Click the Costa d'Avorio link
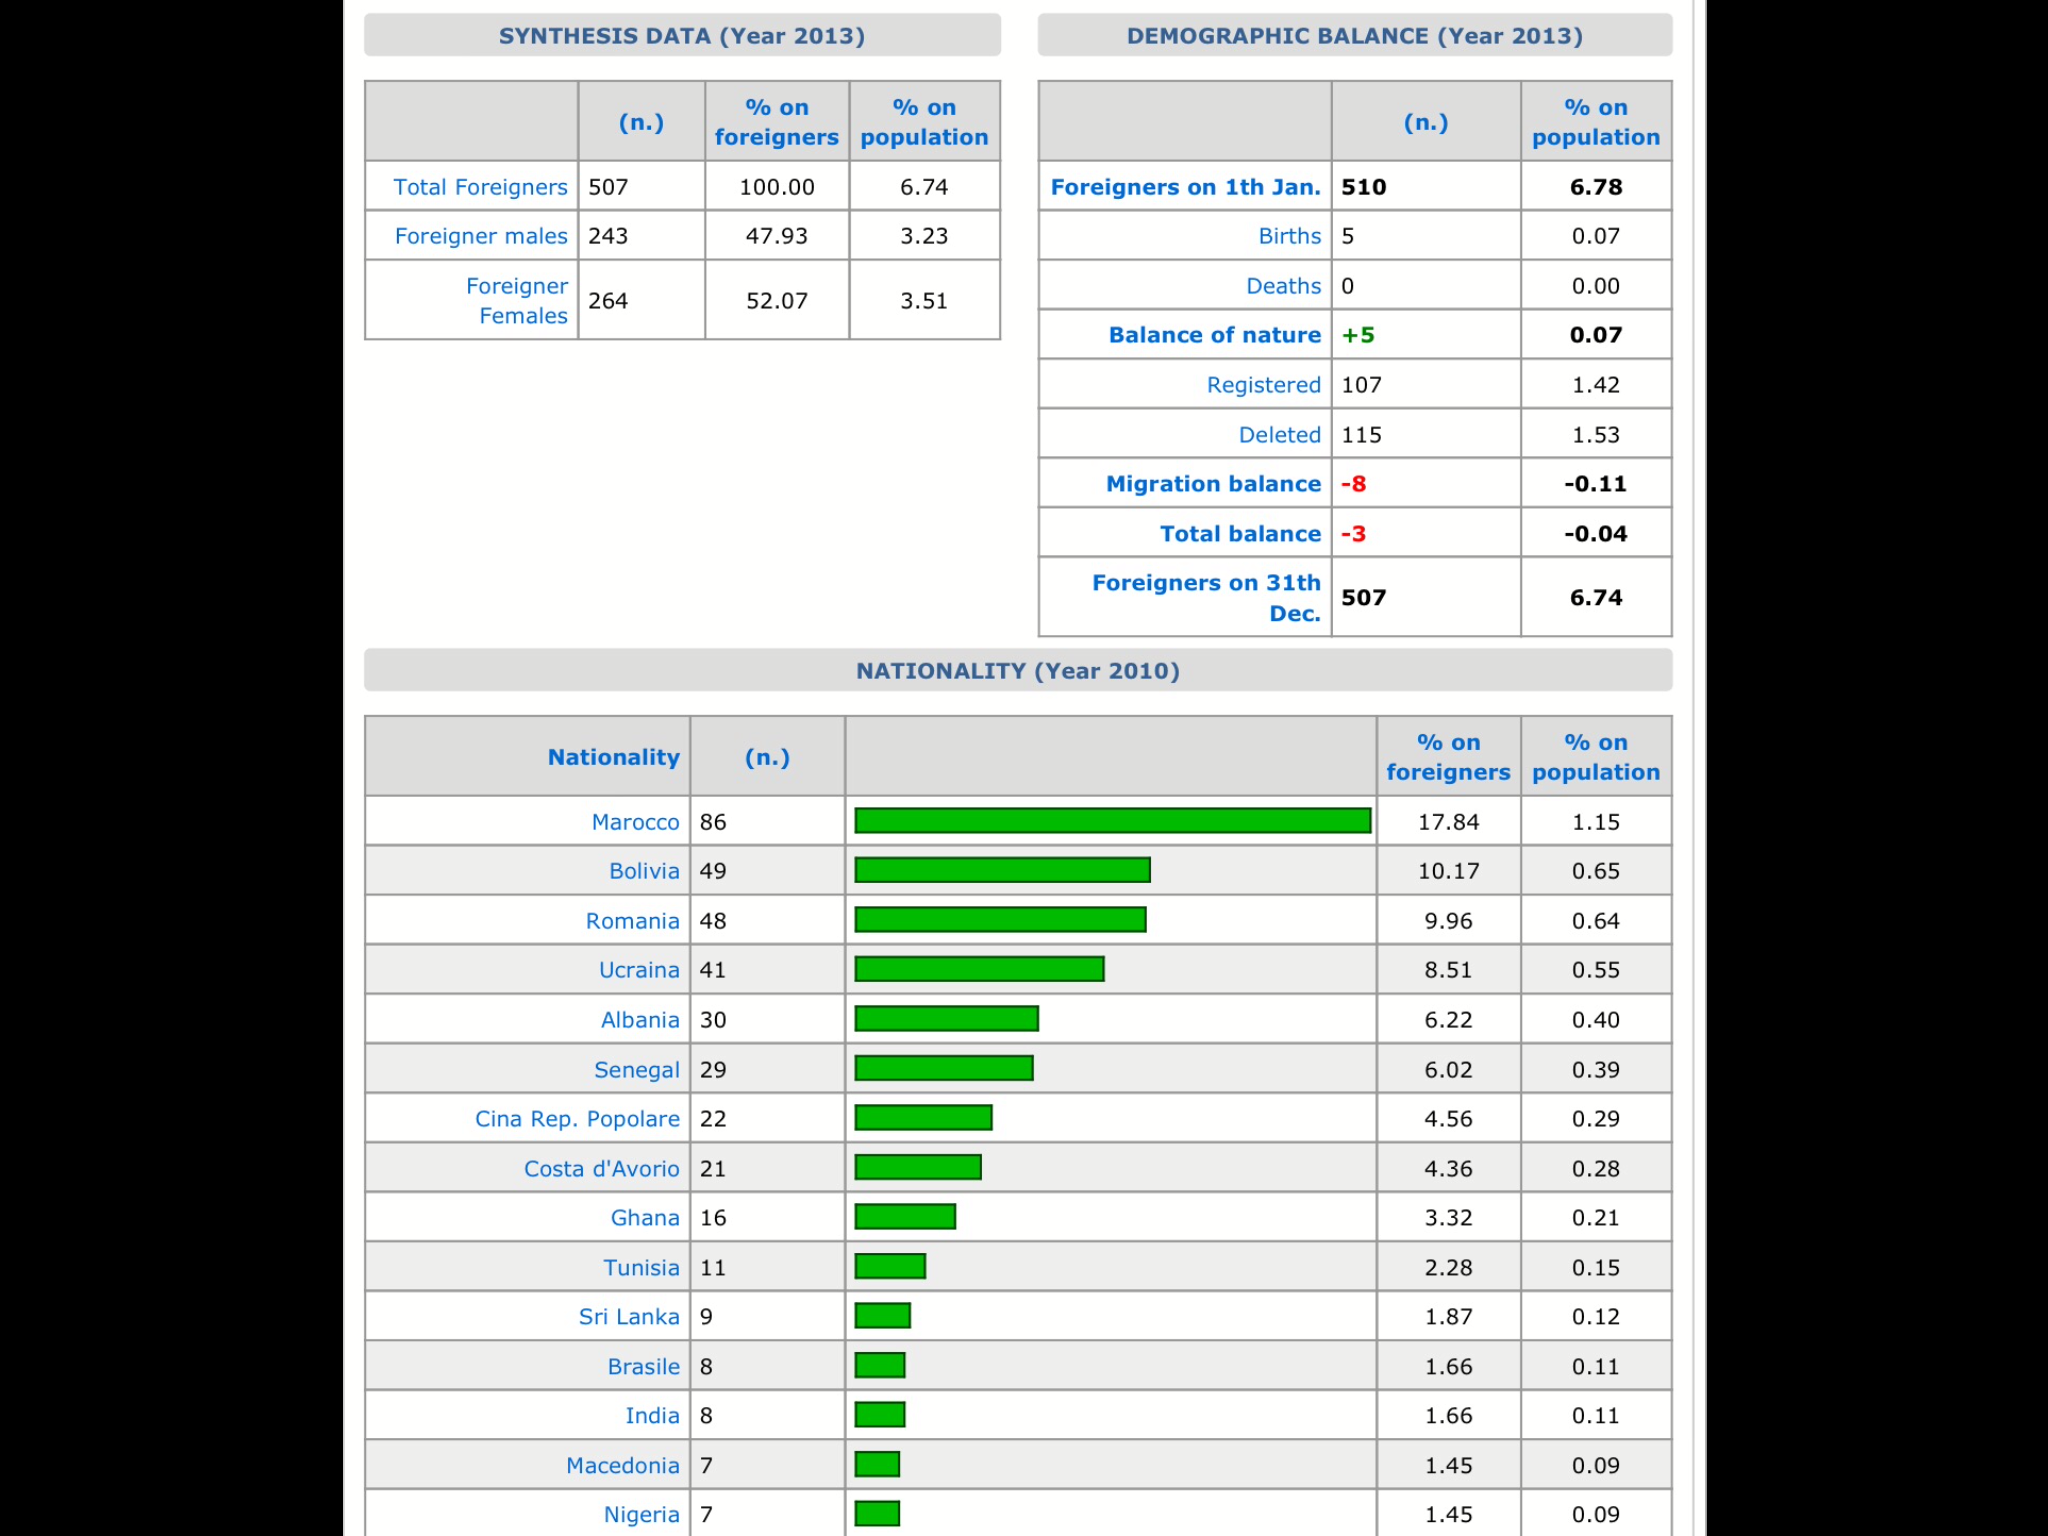Viewport: 2048px width, 1536px height. click(x=601, y=1169)
